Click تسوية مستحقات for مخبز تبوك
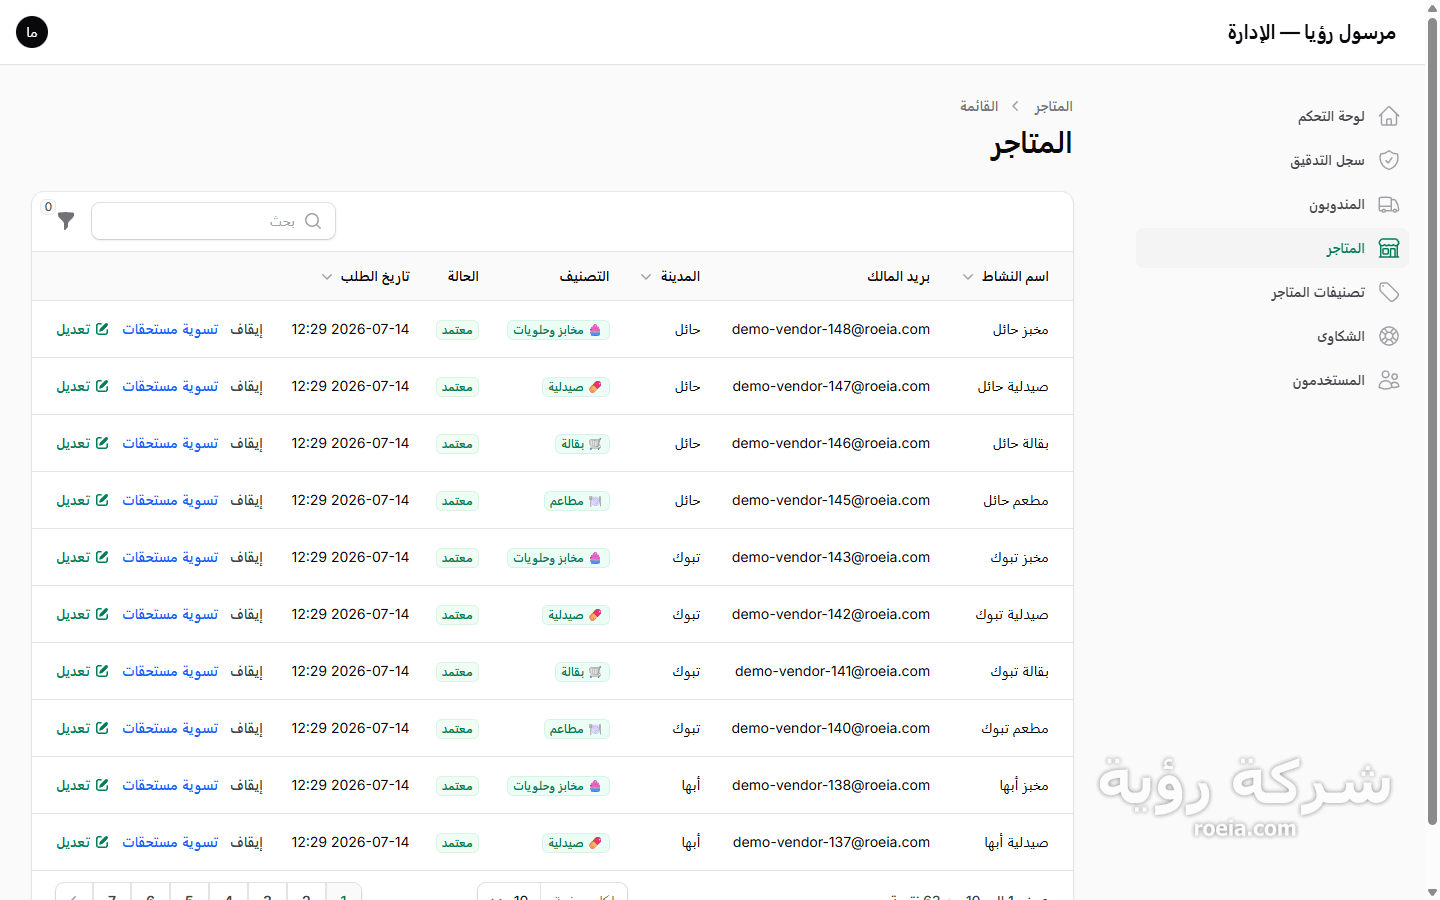The width and height of the screenshot is (1440, 900). [170, 557]
